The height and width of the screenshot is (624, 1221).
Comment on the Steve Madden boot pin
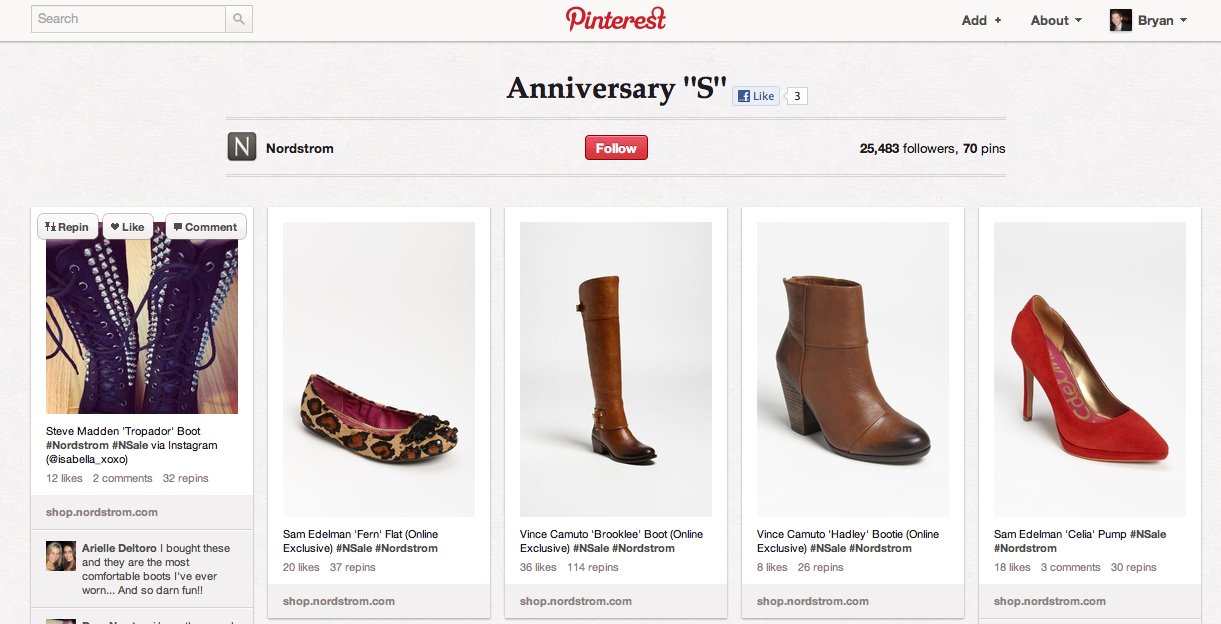pos(205,227)
